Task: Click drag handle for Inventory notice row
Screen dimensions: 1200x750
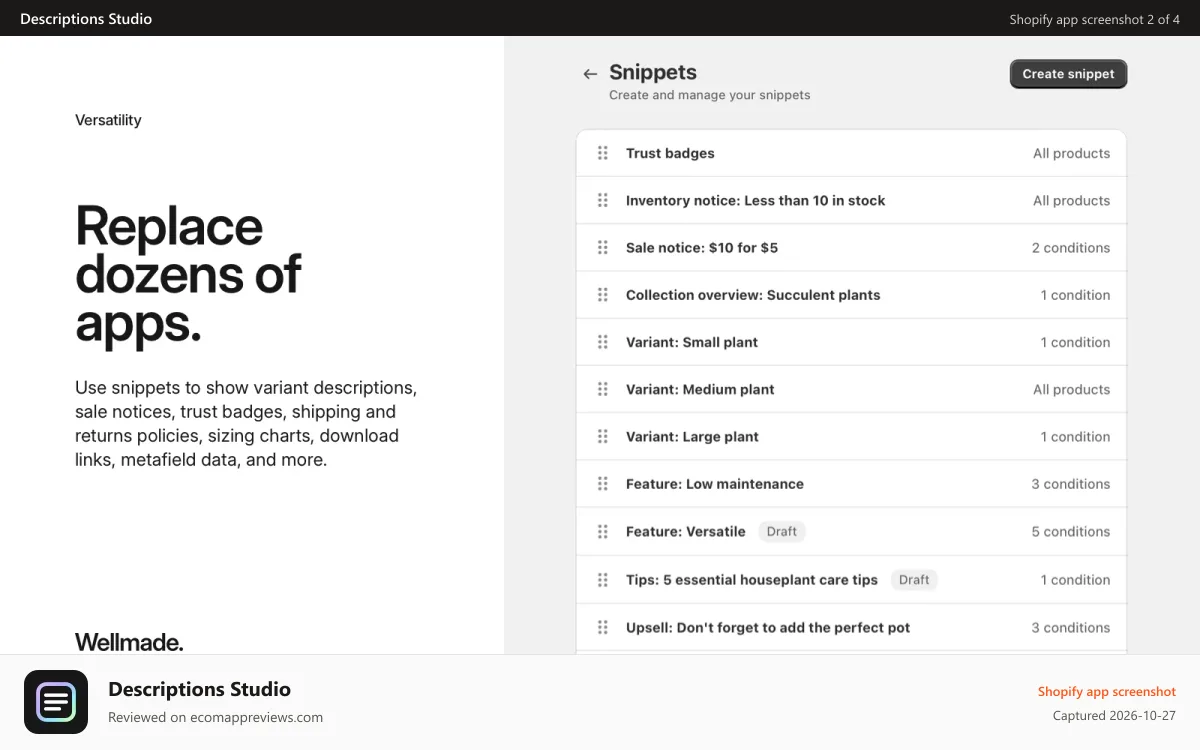Action: [x=603, y=200]
